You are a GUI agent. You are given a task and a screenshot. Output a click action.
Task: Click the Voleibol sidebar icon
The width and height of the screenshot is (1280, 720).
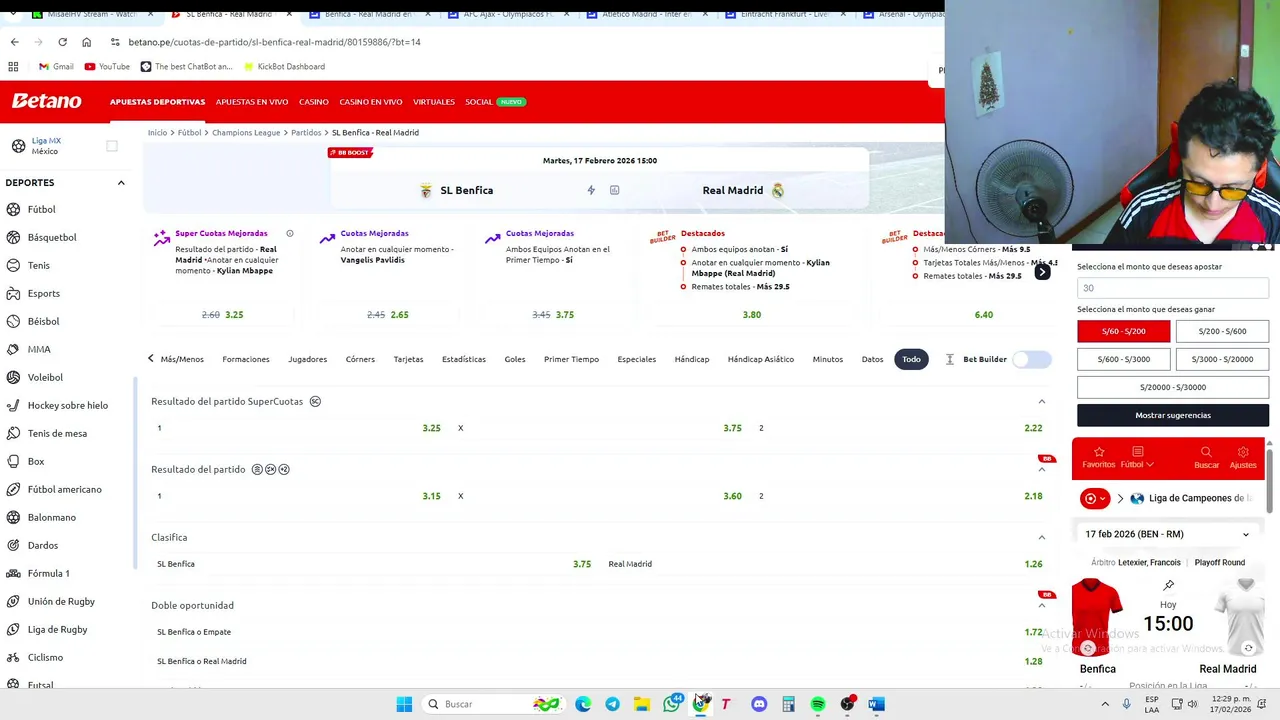[14, 377]
